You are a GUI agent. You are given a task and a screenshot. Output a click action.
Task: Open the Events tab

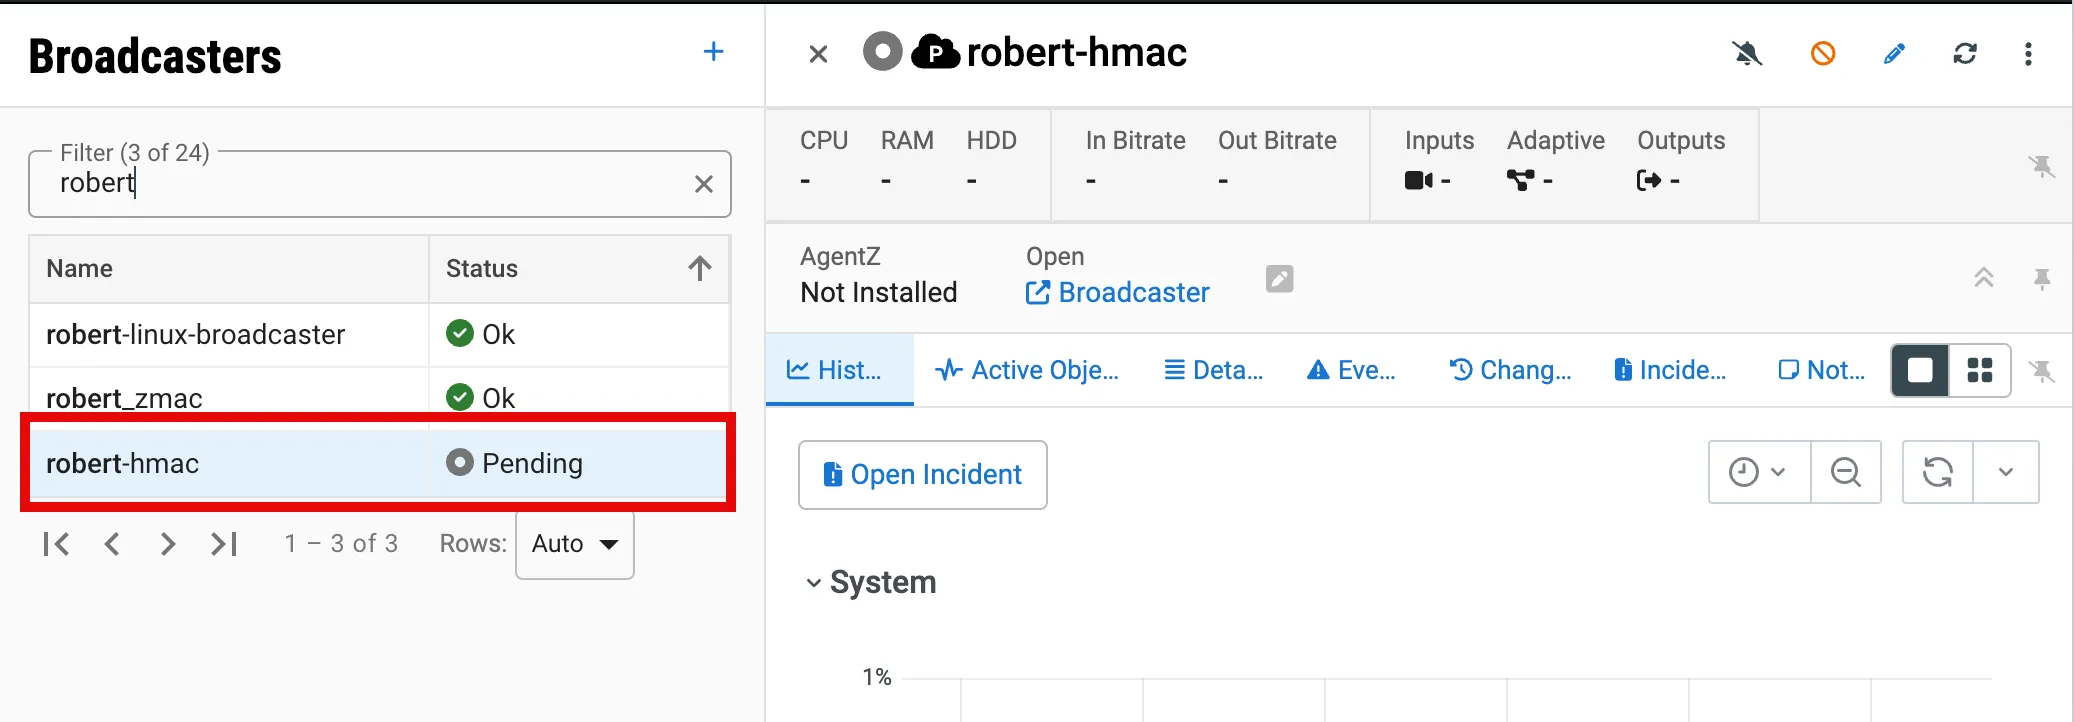pos(1351,370)
